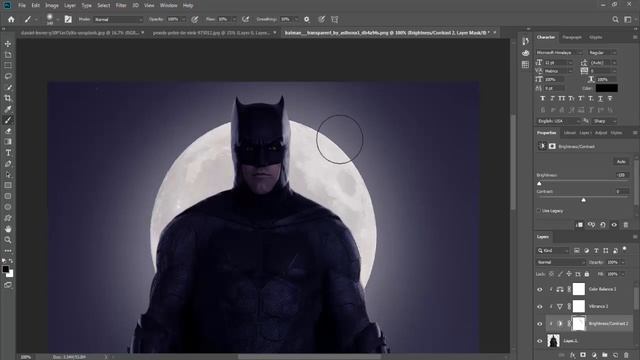Open the brush Opacity dropdown arrow

point(183,19)
